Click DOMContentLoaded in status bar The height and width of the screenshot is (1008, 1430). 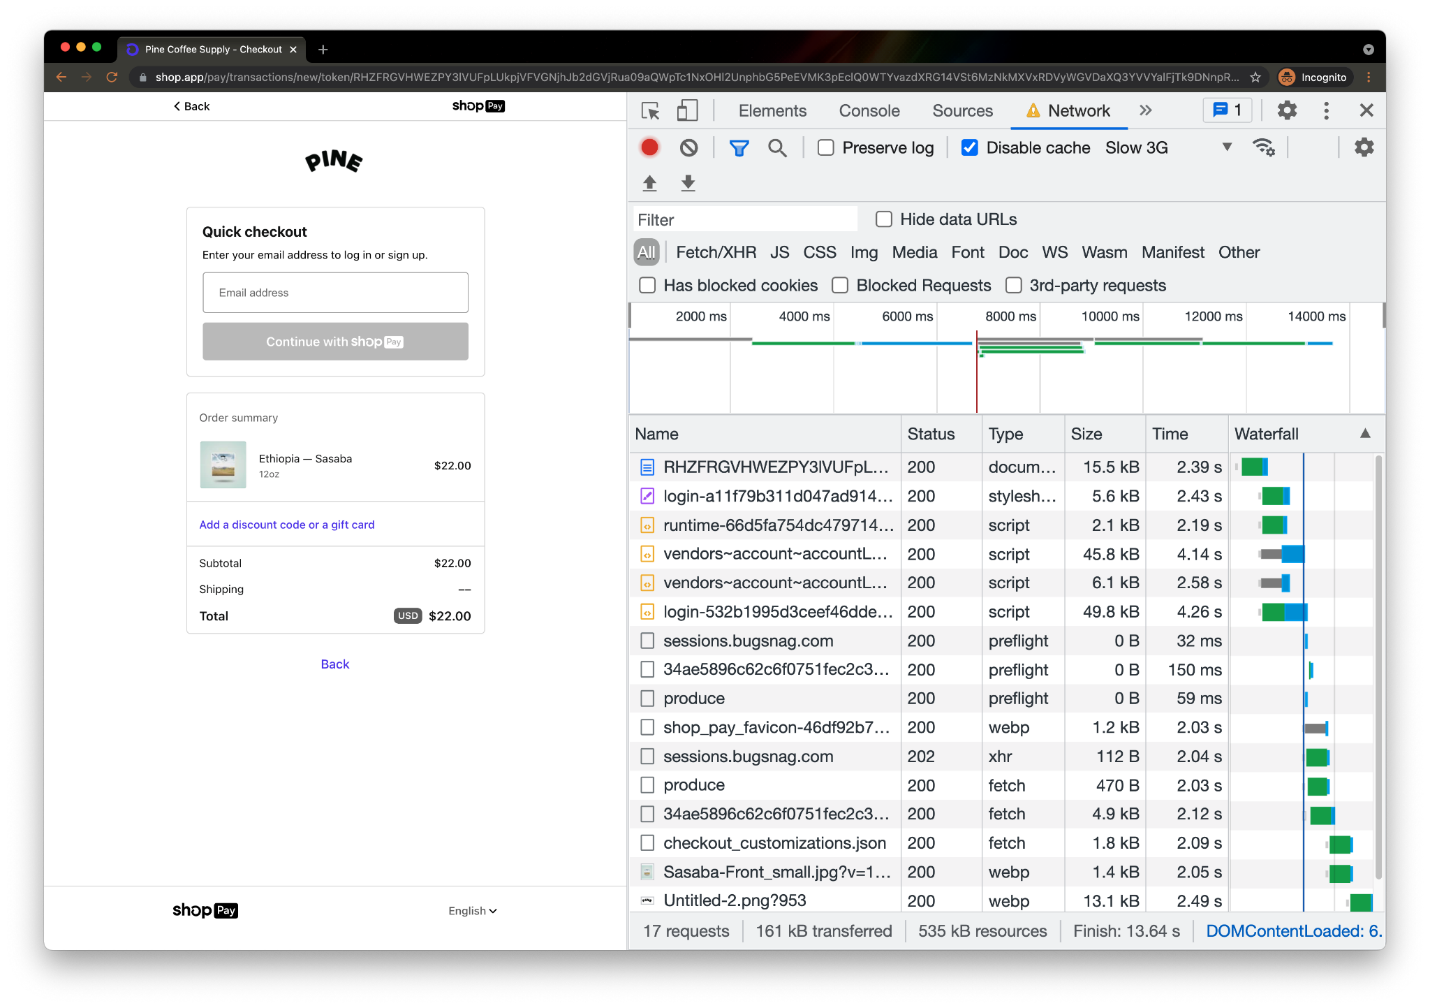pos(1294,931)
